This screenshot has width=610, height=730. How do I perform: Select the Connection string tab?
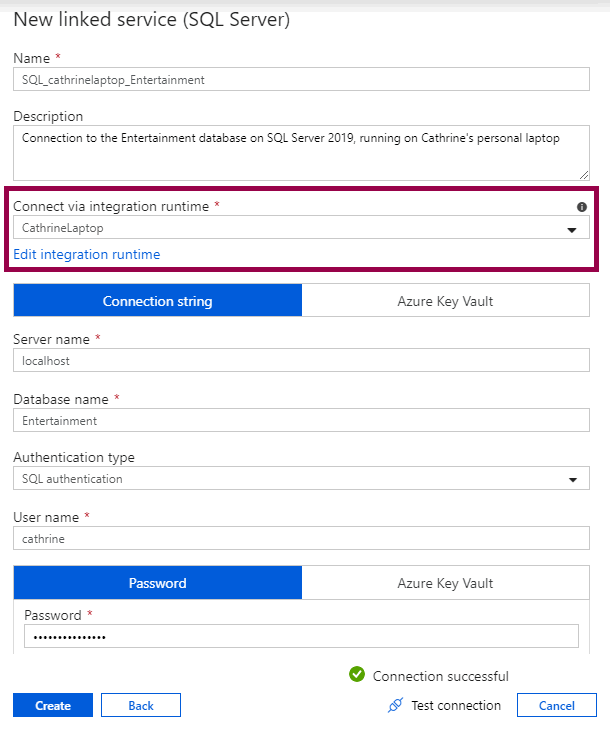[x=157, y=301]
